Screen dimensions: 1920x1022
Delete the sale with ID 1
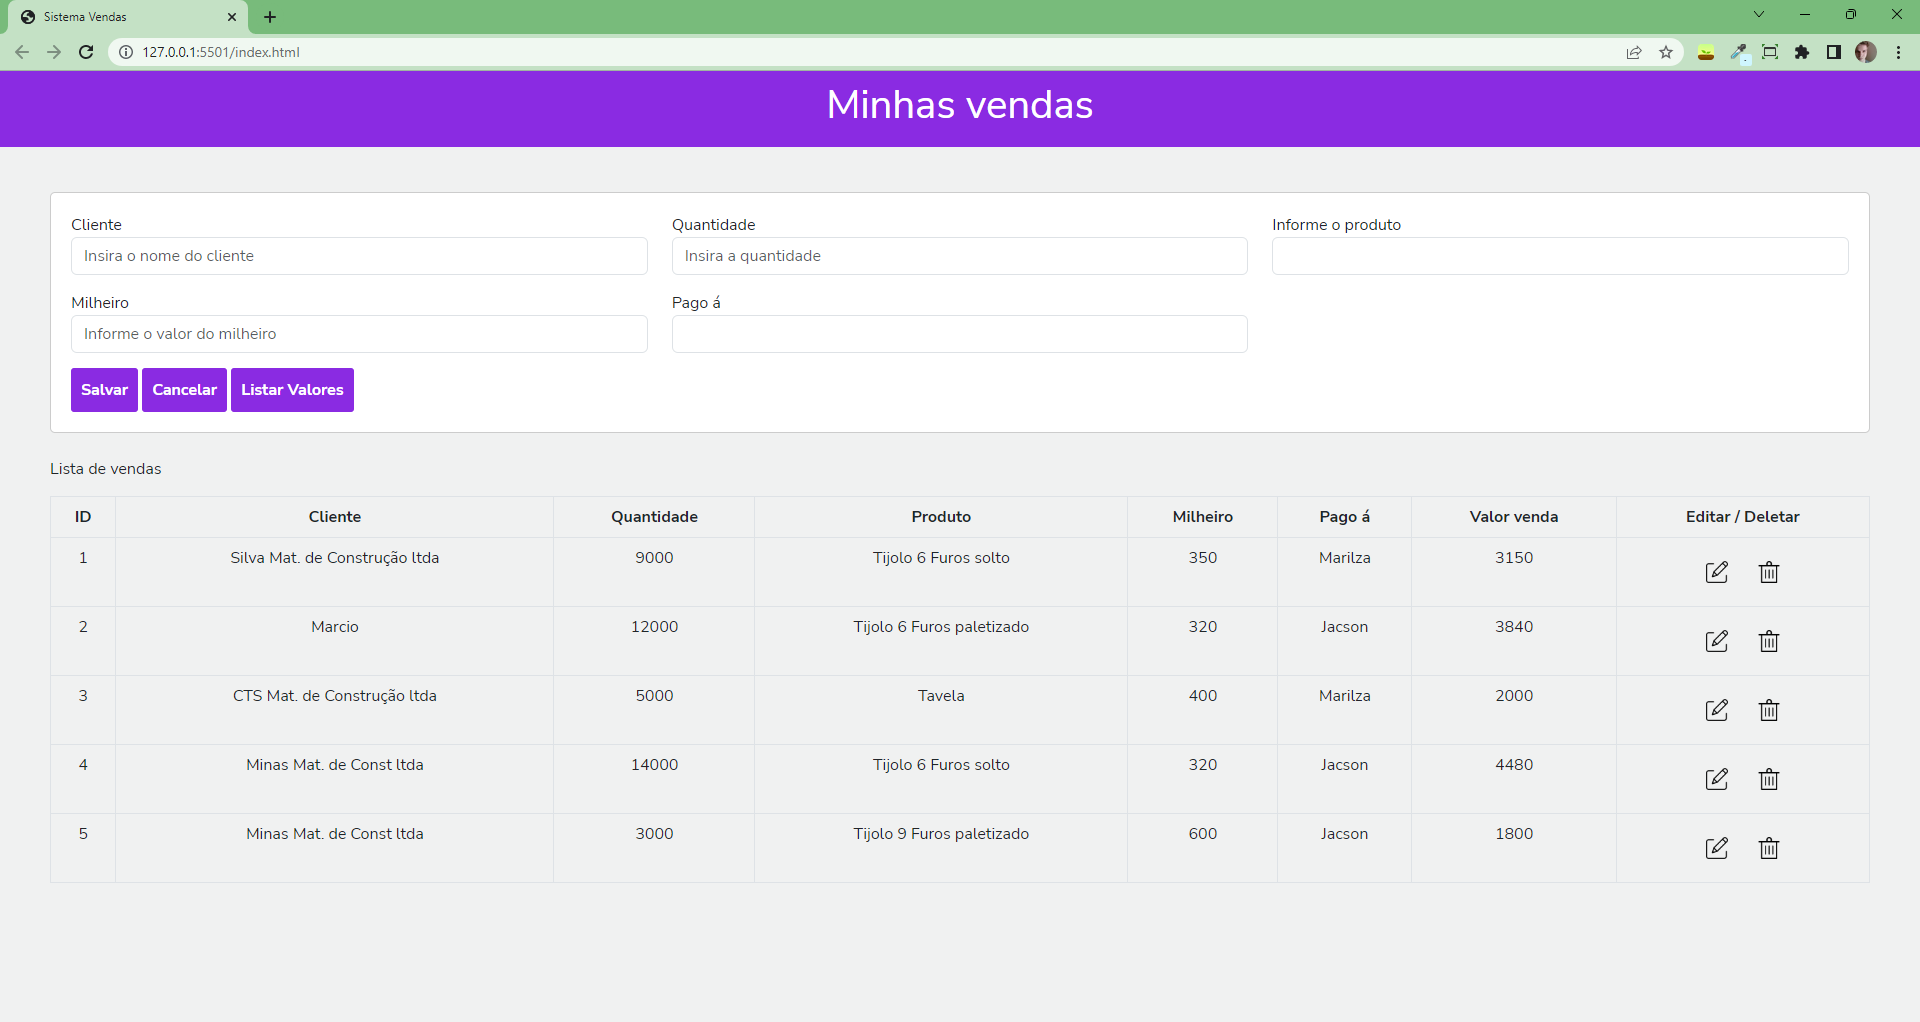[1768, 572]
